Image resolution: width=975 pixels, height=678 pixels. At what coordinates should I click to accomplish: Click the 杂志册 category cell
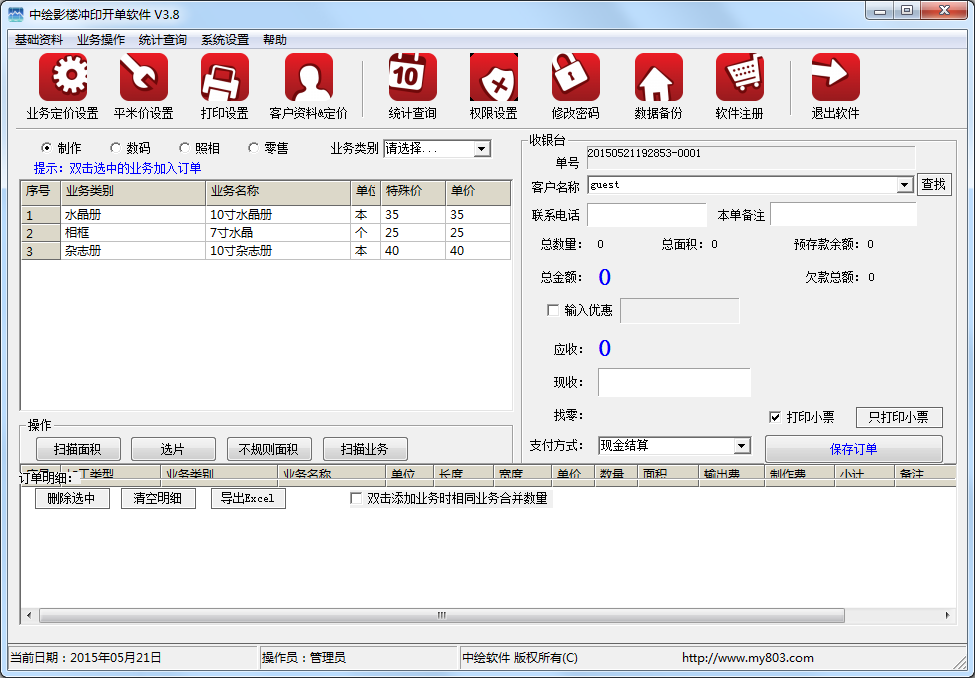[x=133, y=251]
